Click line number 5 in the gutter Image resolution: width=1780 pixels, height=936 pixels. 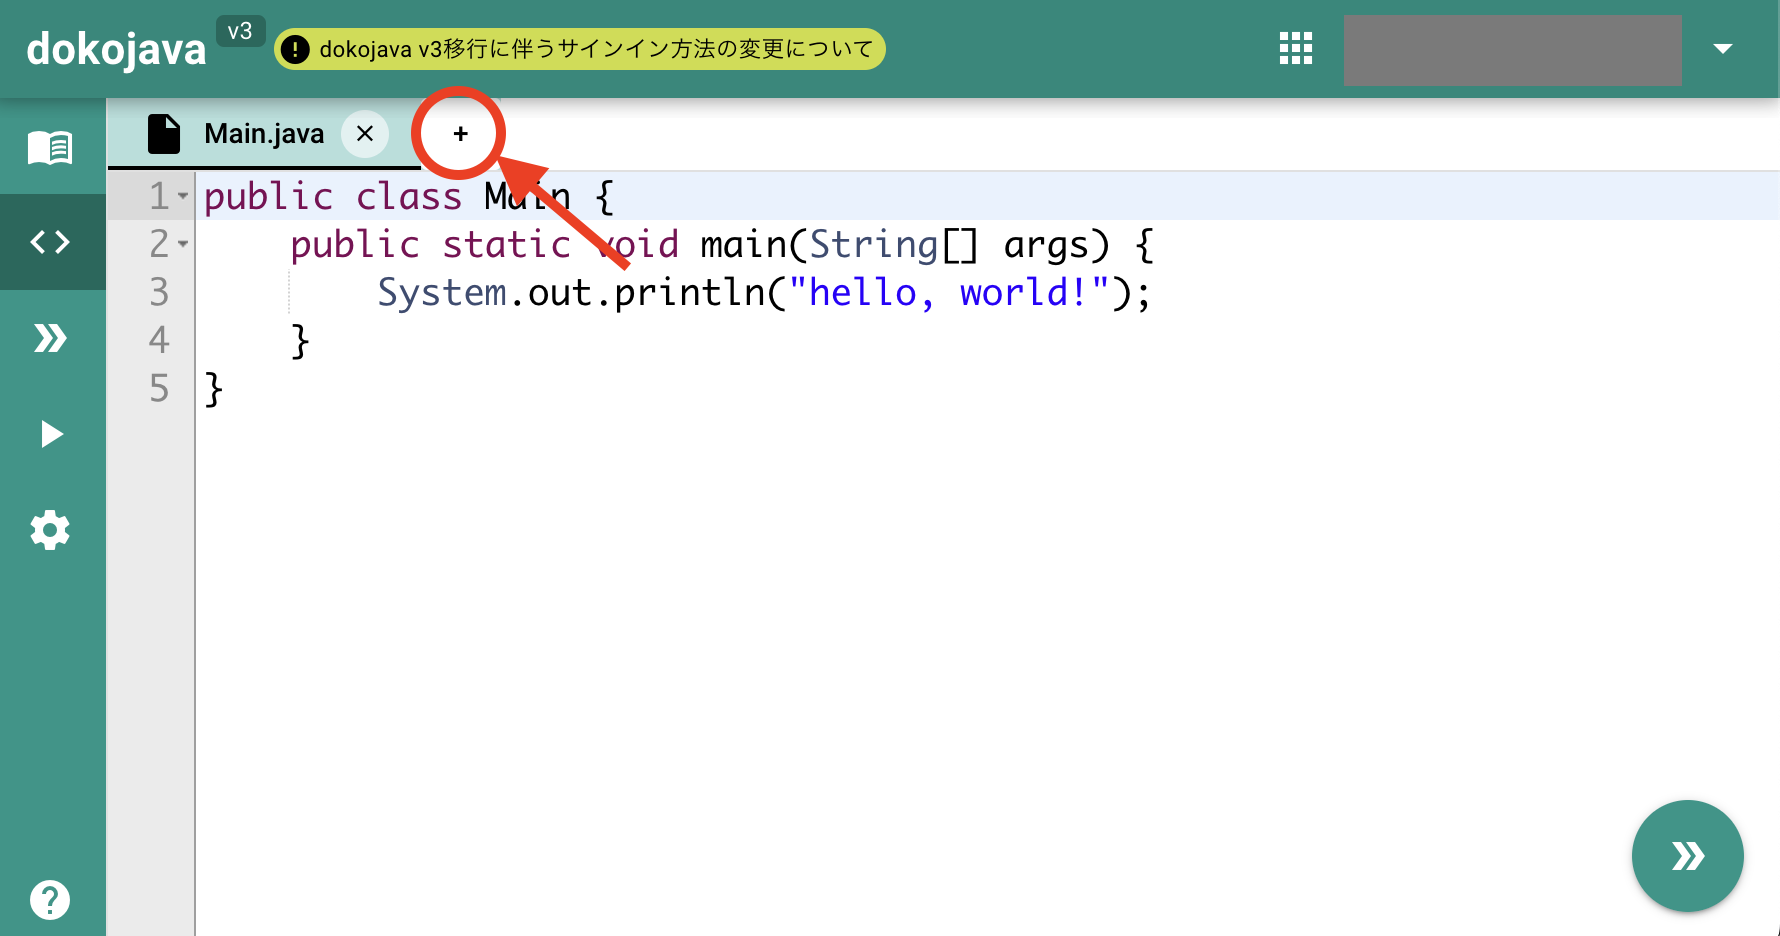coord(159,389)
